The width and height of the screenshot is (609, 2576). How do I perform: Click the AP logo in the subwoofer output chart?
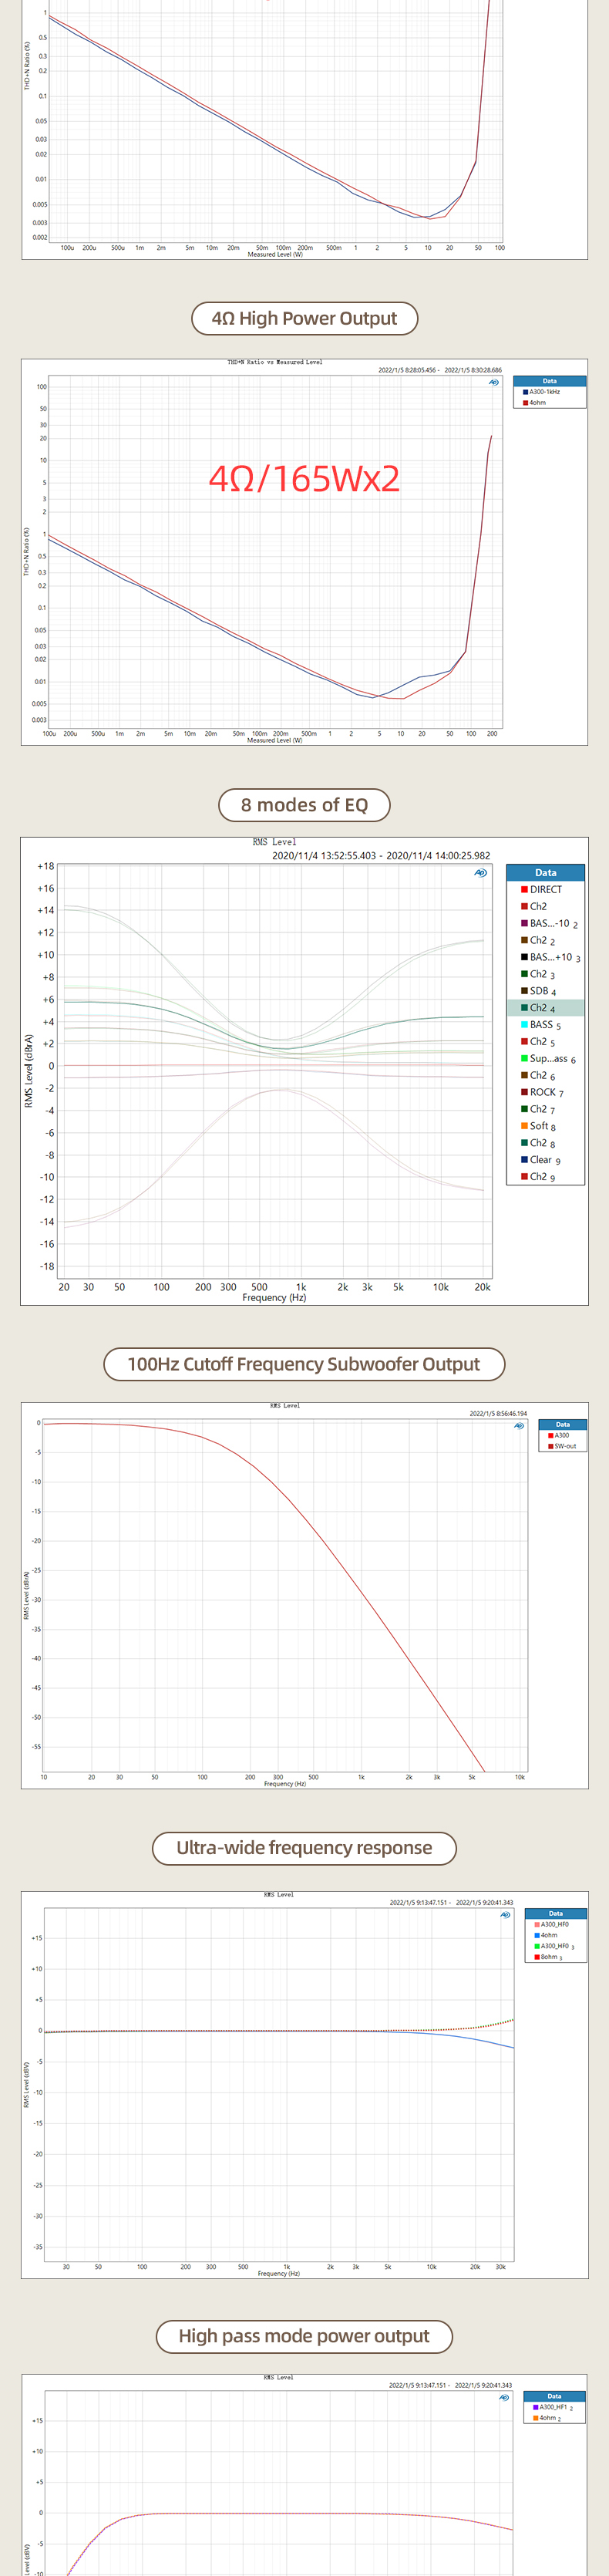coord(519,1425)
